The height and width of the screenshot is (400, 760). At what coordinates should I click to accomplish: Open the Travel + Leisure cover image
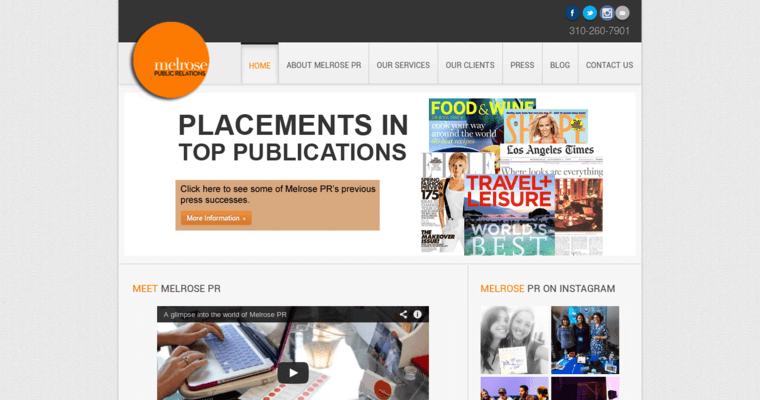click(x=509, y=215)
